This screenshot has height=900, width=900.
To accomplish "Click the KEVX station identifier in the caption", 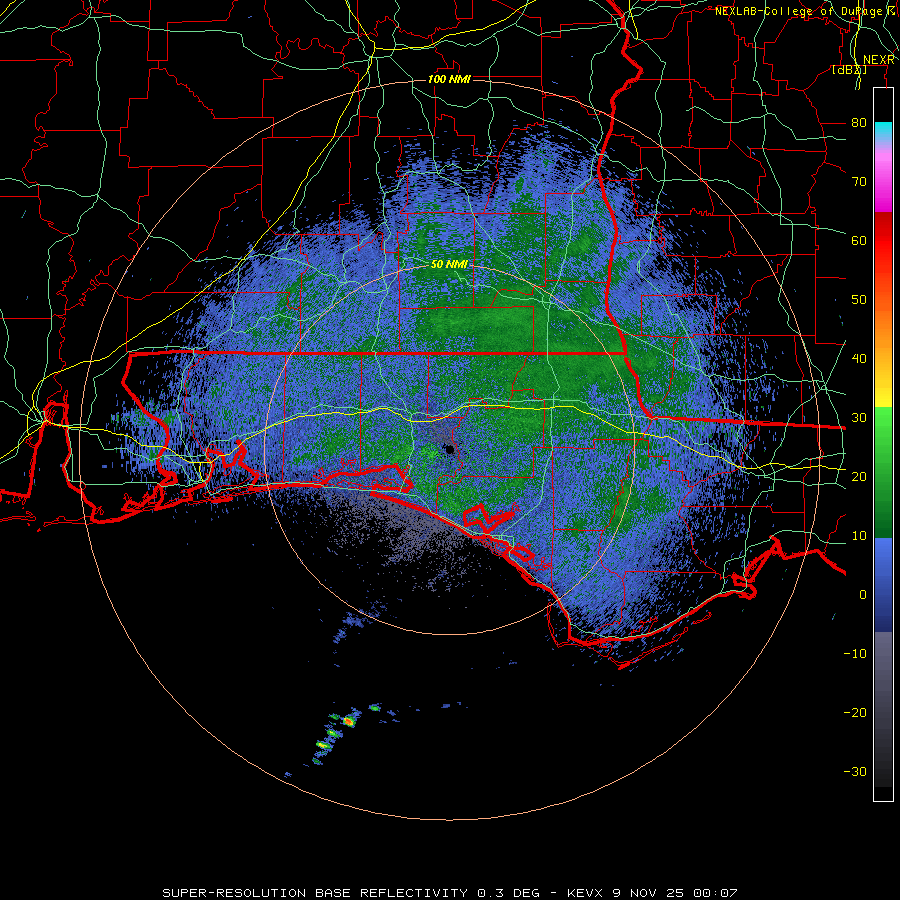I will (587, 893).
